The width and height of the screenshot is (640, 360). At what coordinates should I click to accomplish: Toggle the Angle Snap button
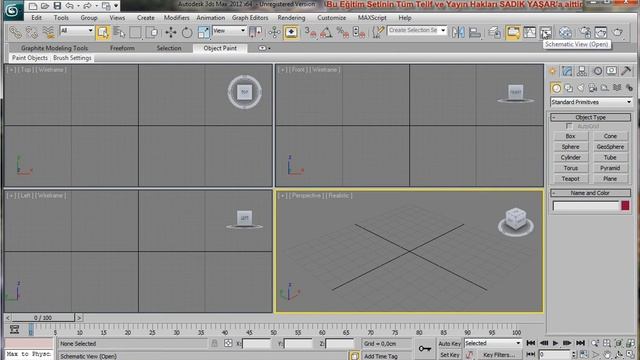(326, 32)
